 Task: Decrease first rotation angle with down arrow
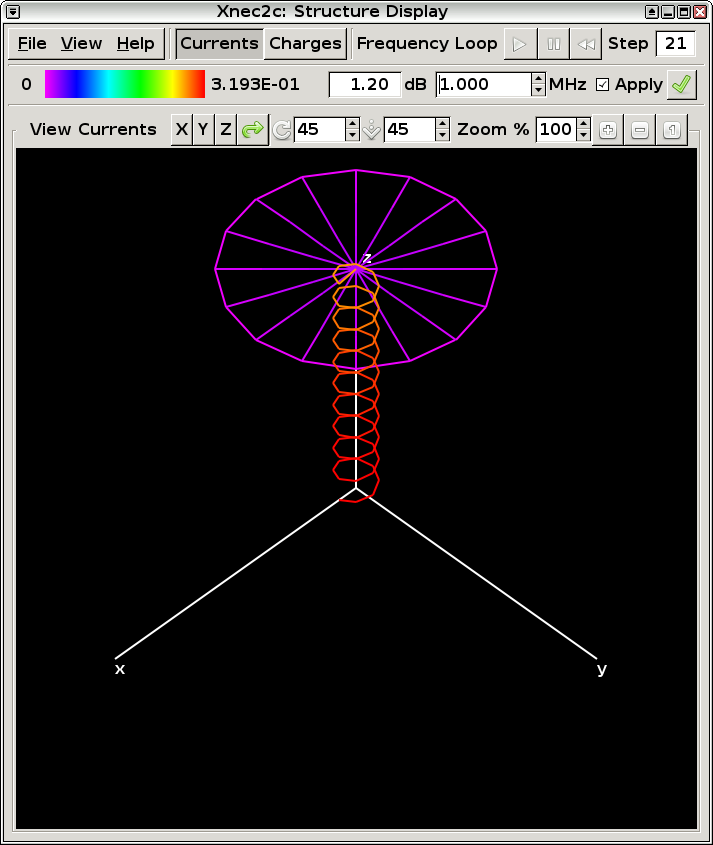(x=352, y=136)
